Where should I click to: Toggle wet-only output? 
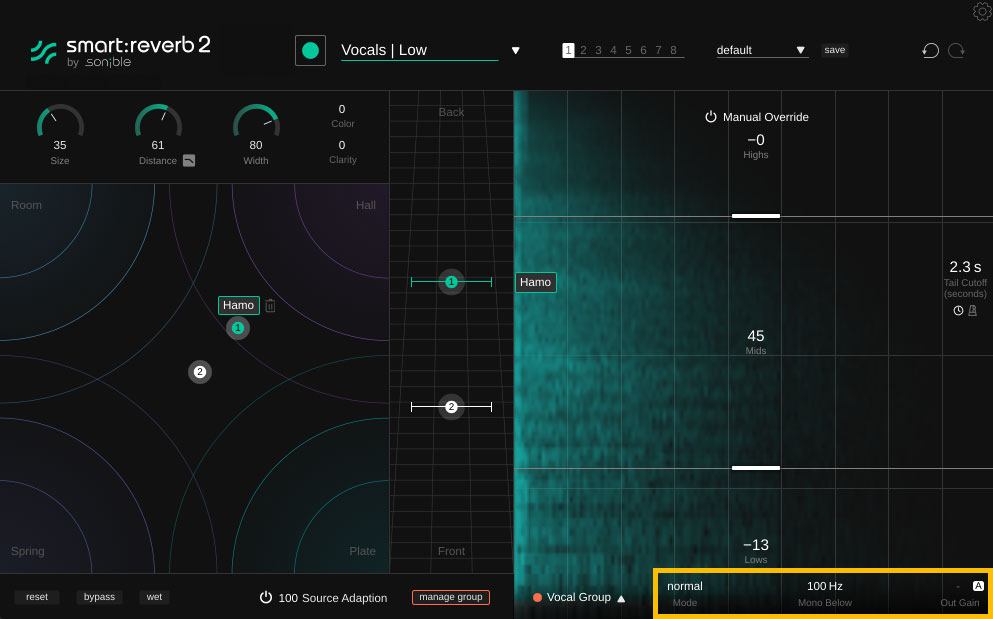pyautogui.click(x=155, y=597)
